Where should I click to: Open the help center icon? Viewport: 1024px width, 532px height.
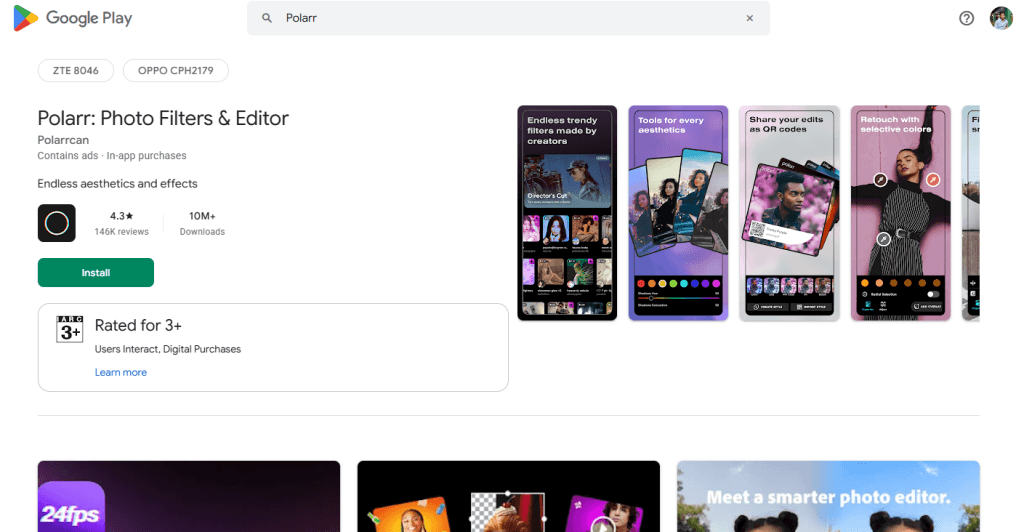pos(967,18)
